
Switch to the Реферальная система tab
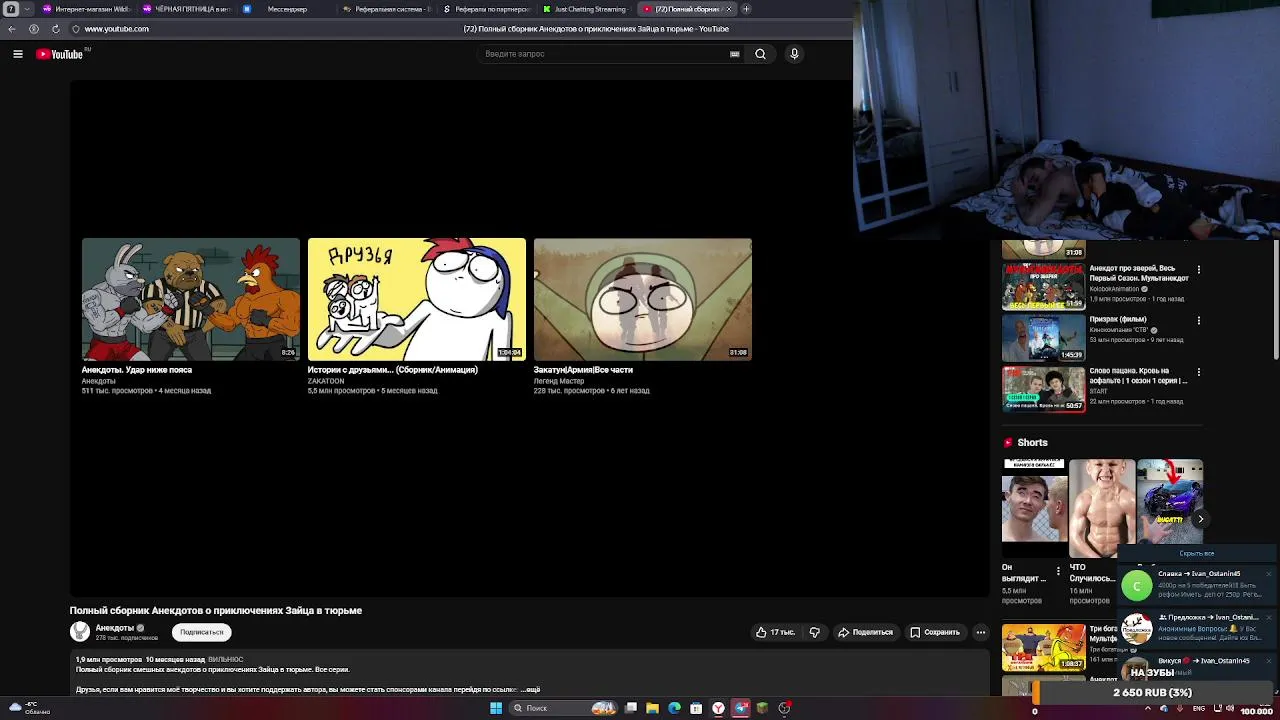(387, 9)
